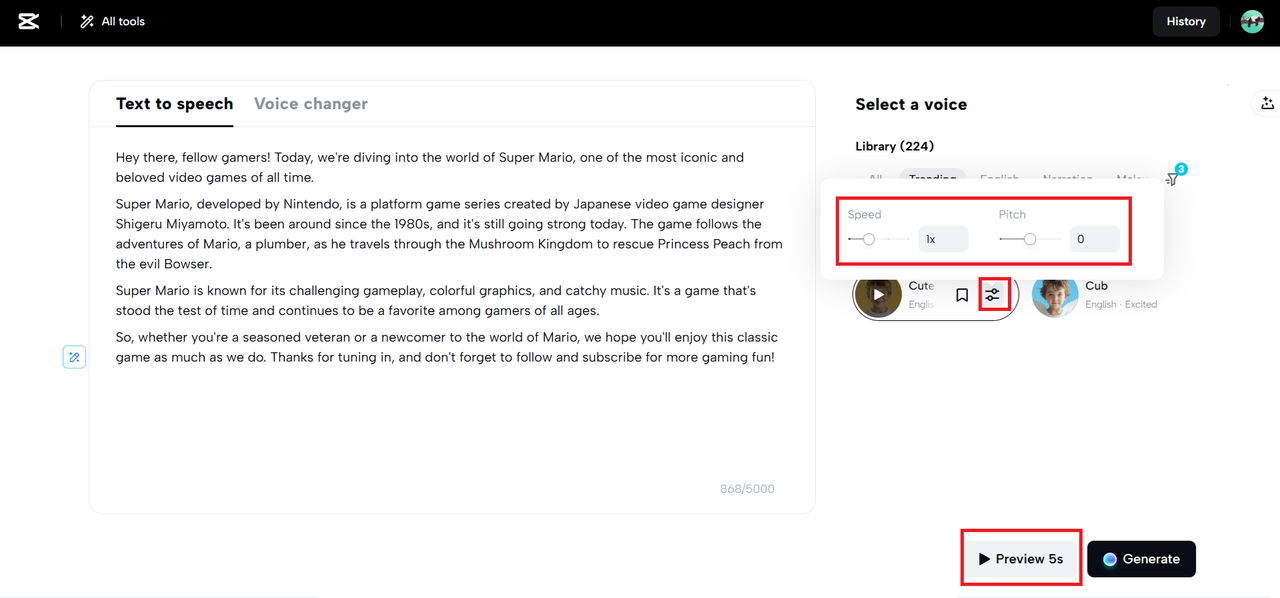
Task: Click the Speed value field 1x
Action: [943, 239]
